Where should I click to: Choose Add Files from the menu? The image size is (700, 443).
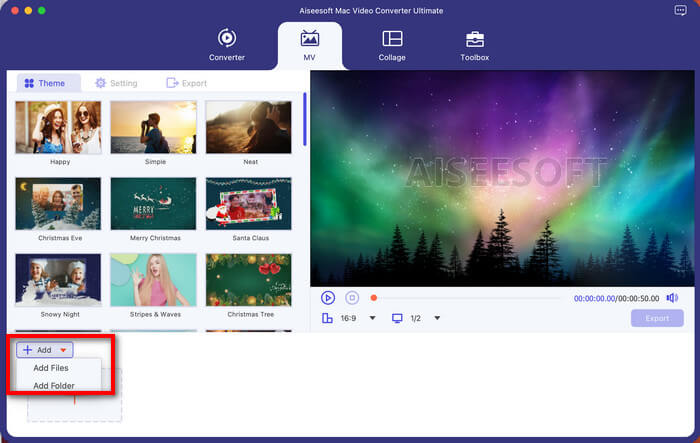coord(51,368)
